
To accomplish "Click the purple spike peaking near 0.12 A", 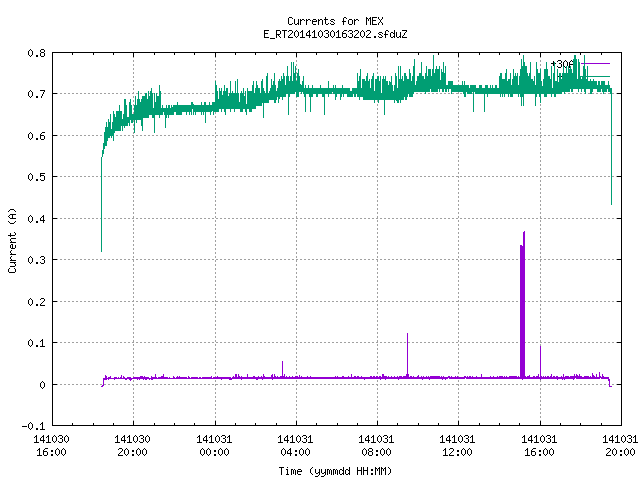I will pyautogui.click(x=407, y=354).
